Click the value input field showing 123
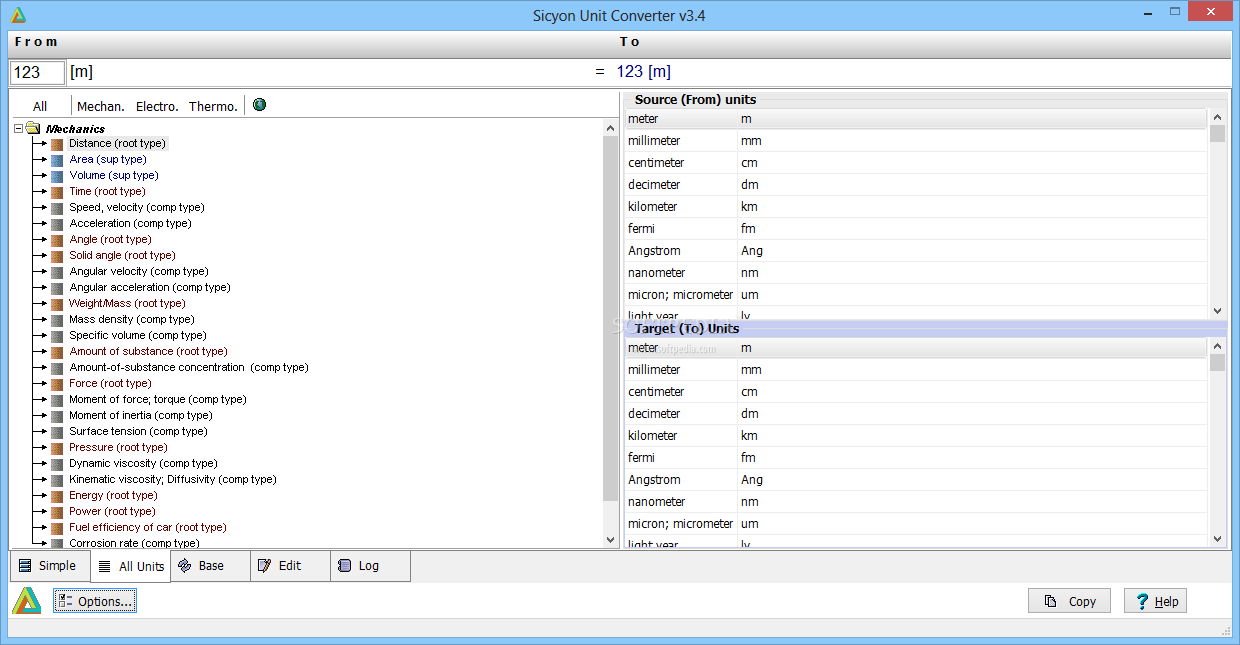The image size is (1240, 645). tap(37, 72)
